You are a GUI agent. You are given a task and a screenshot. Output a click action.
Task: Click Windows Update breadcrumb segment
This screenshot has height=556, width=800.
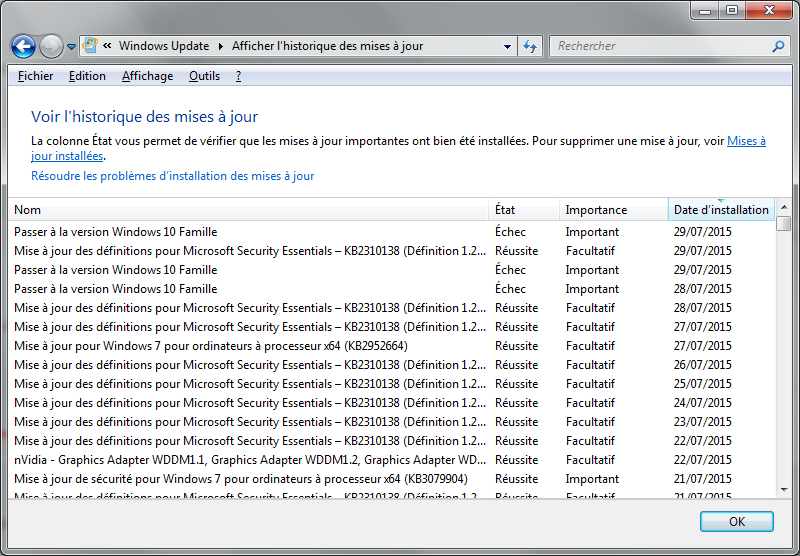(164, 46)
